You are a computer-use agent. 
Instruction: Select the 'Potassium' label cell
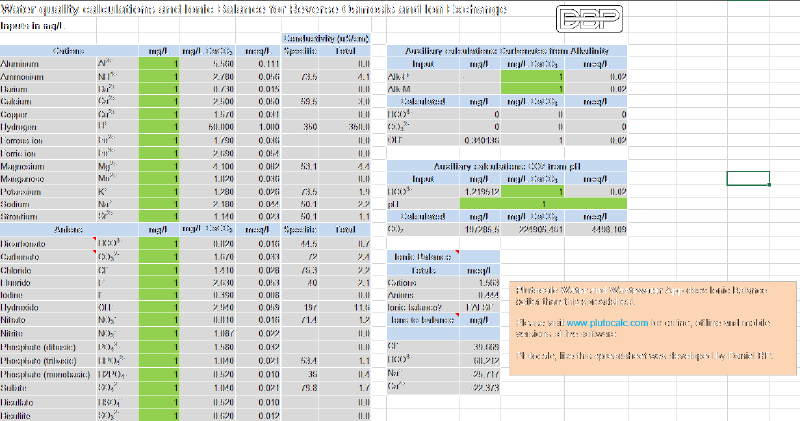(48, 191)
